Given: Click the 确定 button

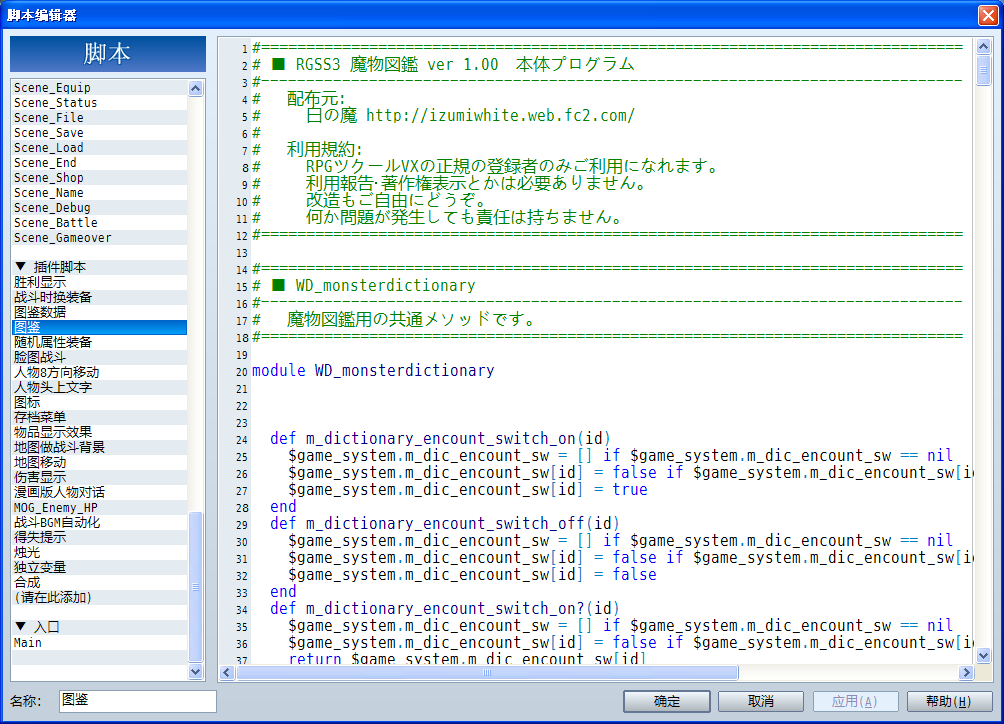Looking at the screenshot, I should point(667,702).
